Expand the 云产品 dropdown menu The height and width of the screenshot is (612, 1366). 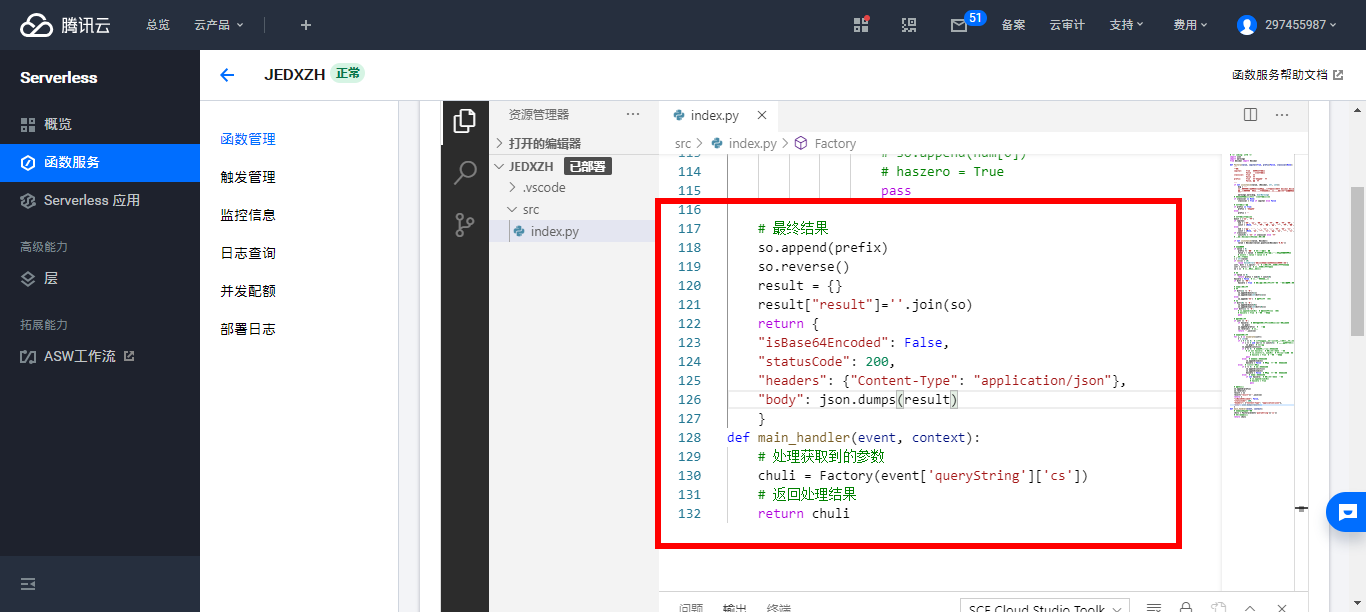219,25
